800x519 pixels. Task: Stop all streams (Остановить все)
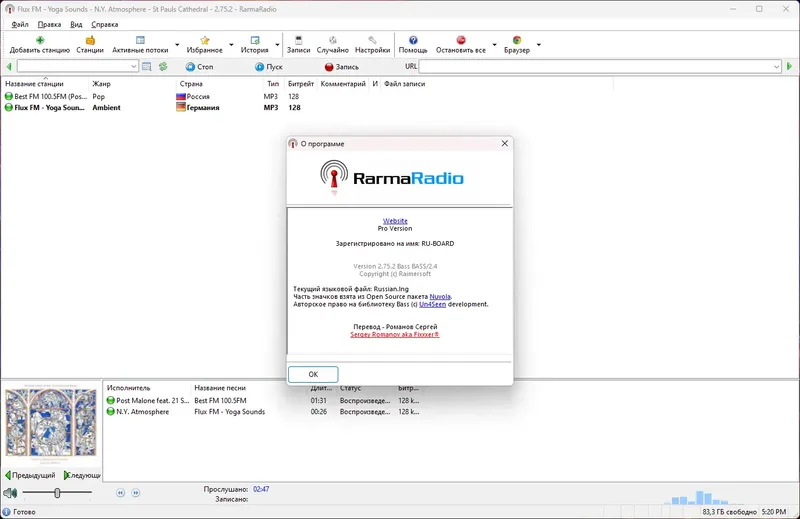(461, 44)
